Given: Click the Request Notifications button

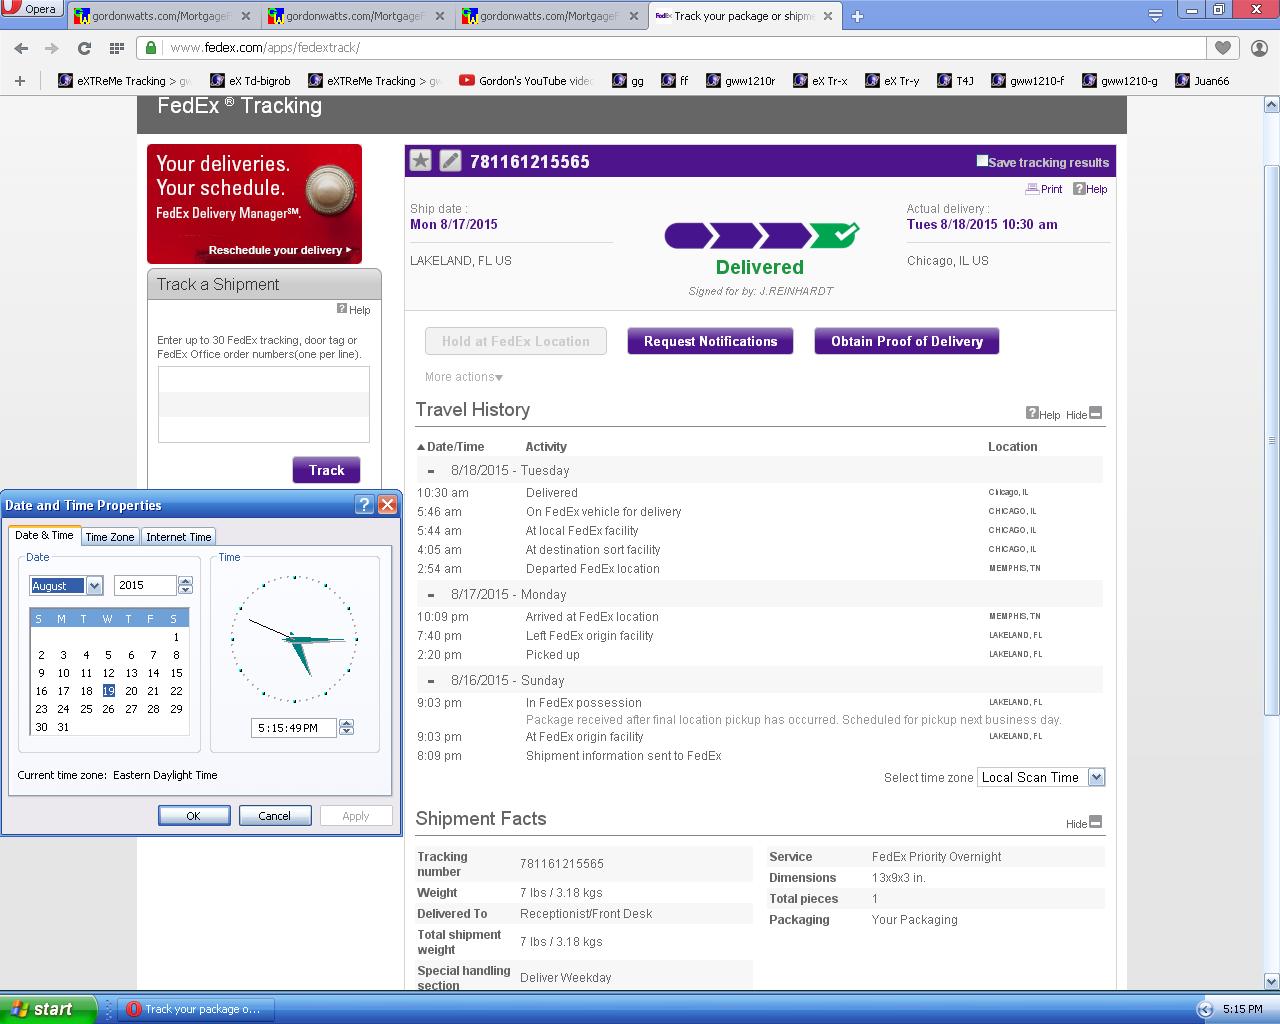Looking at the screenshot, I should click(710, 341).
